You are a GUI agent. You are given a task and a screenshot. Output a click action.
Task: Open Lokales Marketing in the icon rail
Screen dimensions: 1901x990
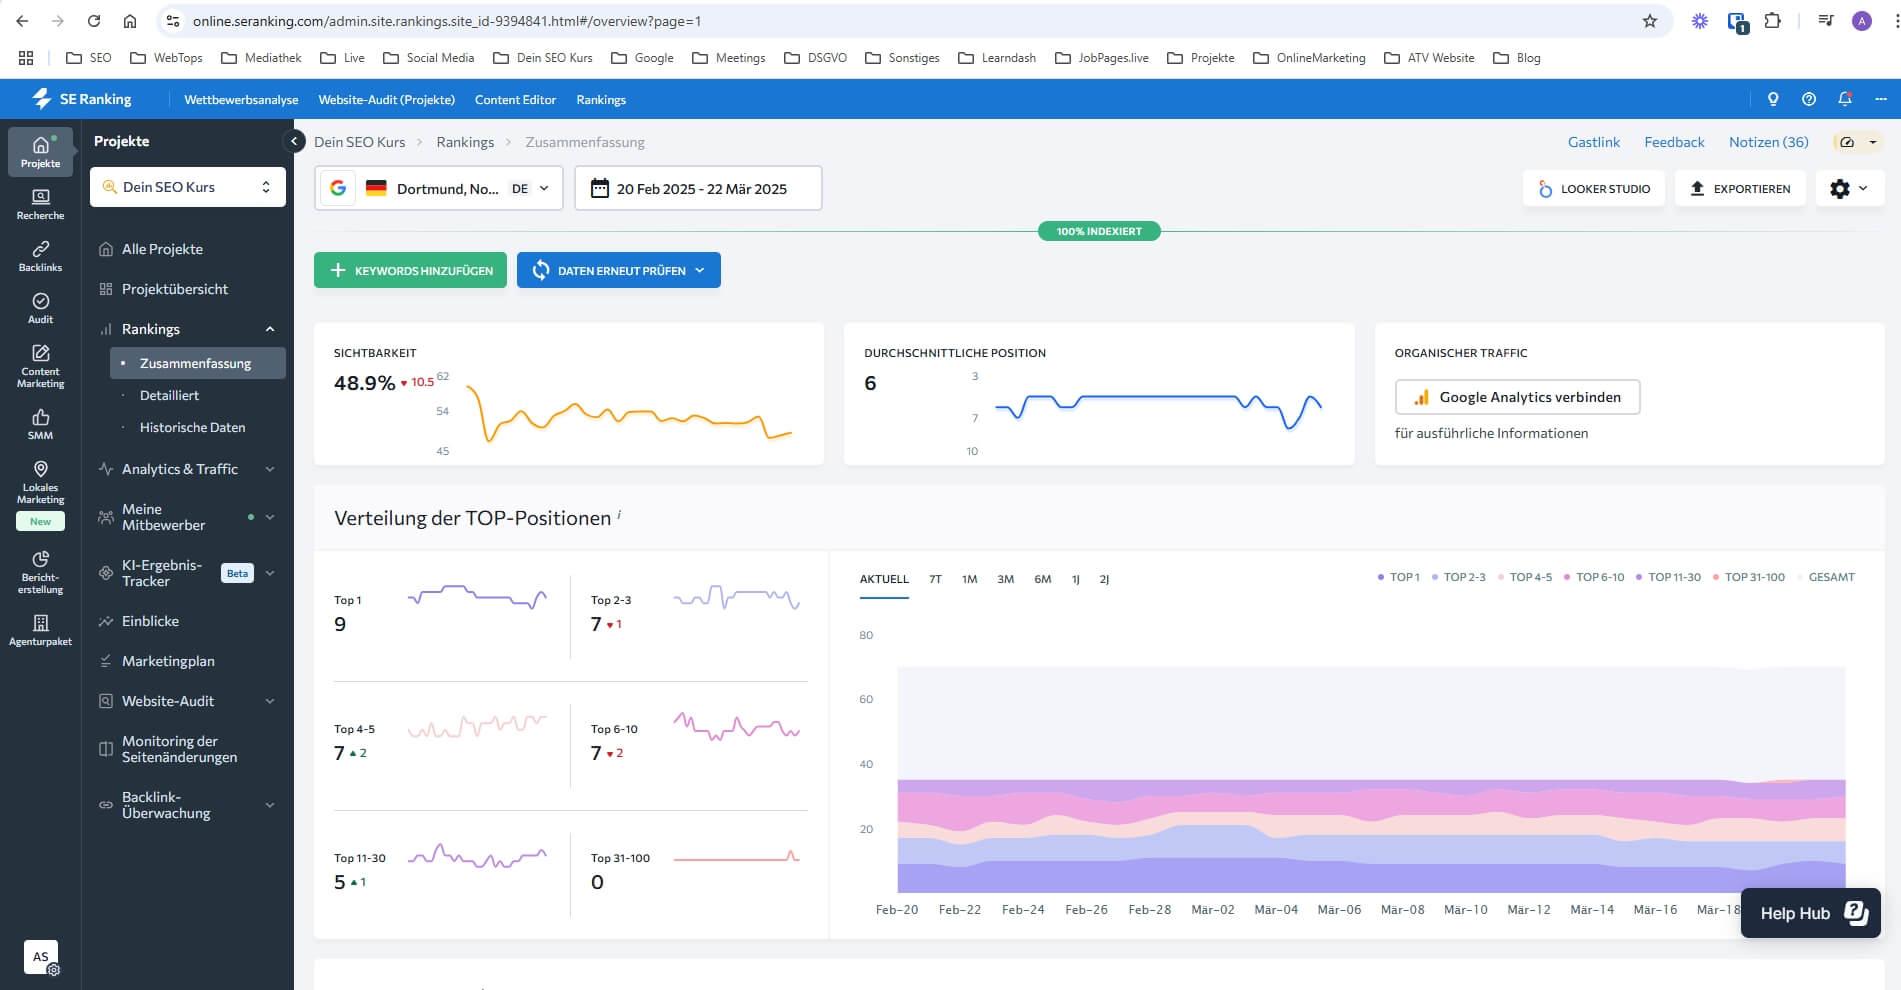pyautogui.click(x=40, y=482)
